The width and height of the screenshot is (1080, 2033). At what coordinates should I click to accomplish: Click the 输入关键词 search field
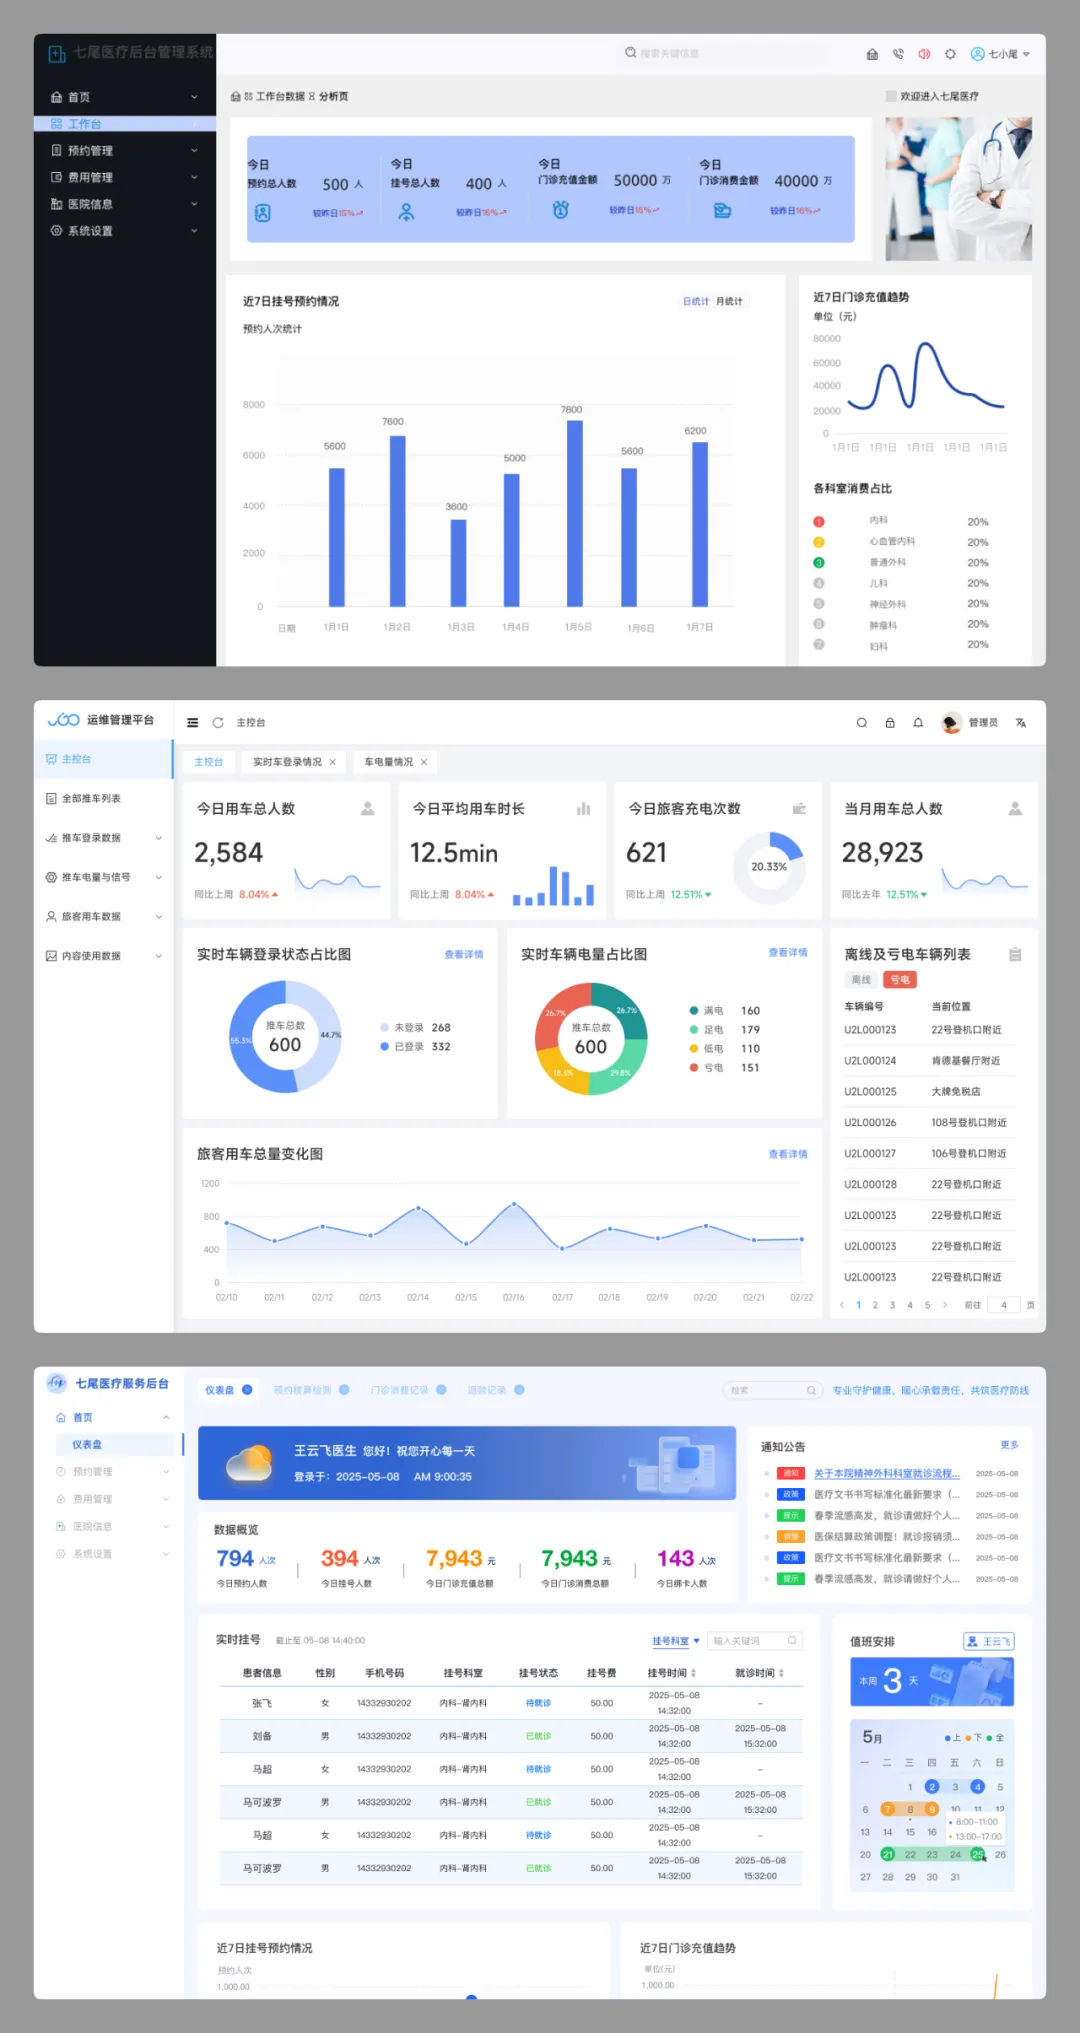[749, 1641]
